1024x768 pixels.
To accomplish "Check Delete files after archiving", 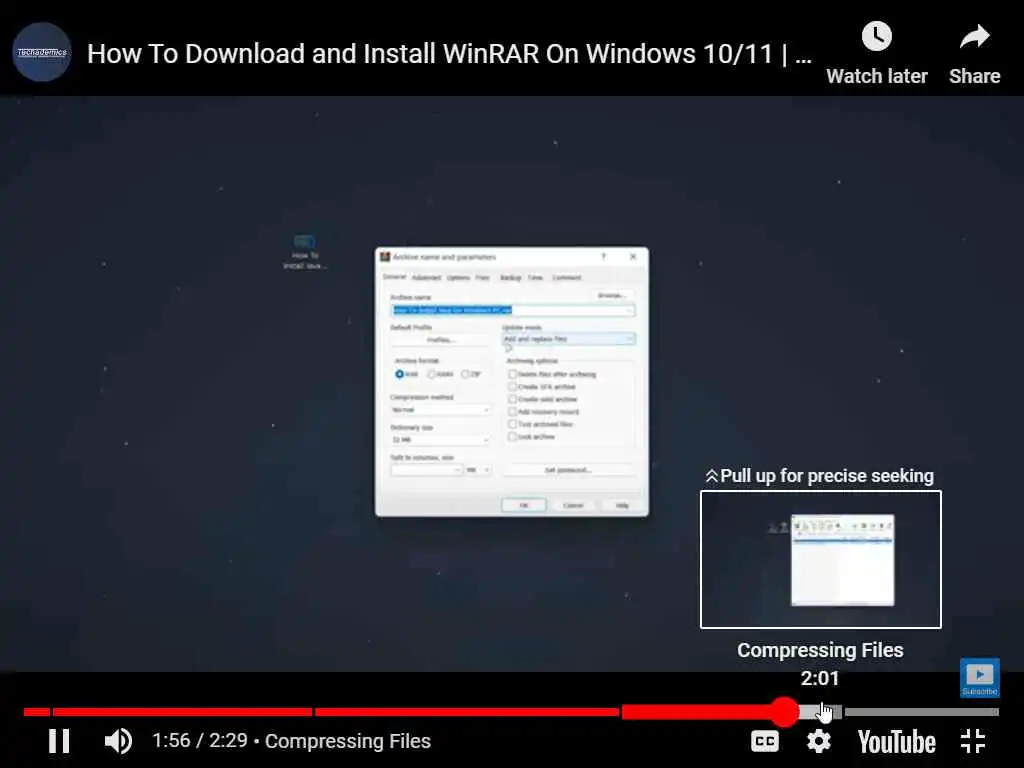I will coord(513,374).
